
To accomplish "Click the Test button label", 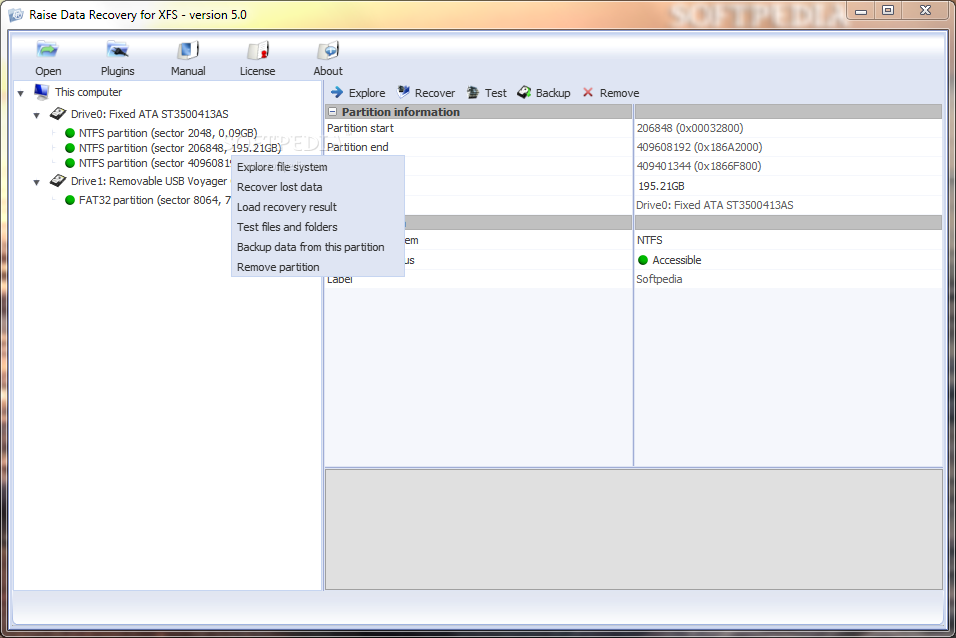I will (496, 93).
